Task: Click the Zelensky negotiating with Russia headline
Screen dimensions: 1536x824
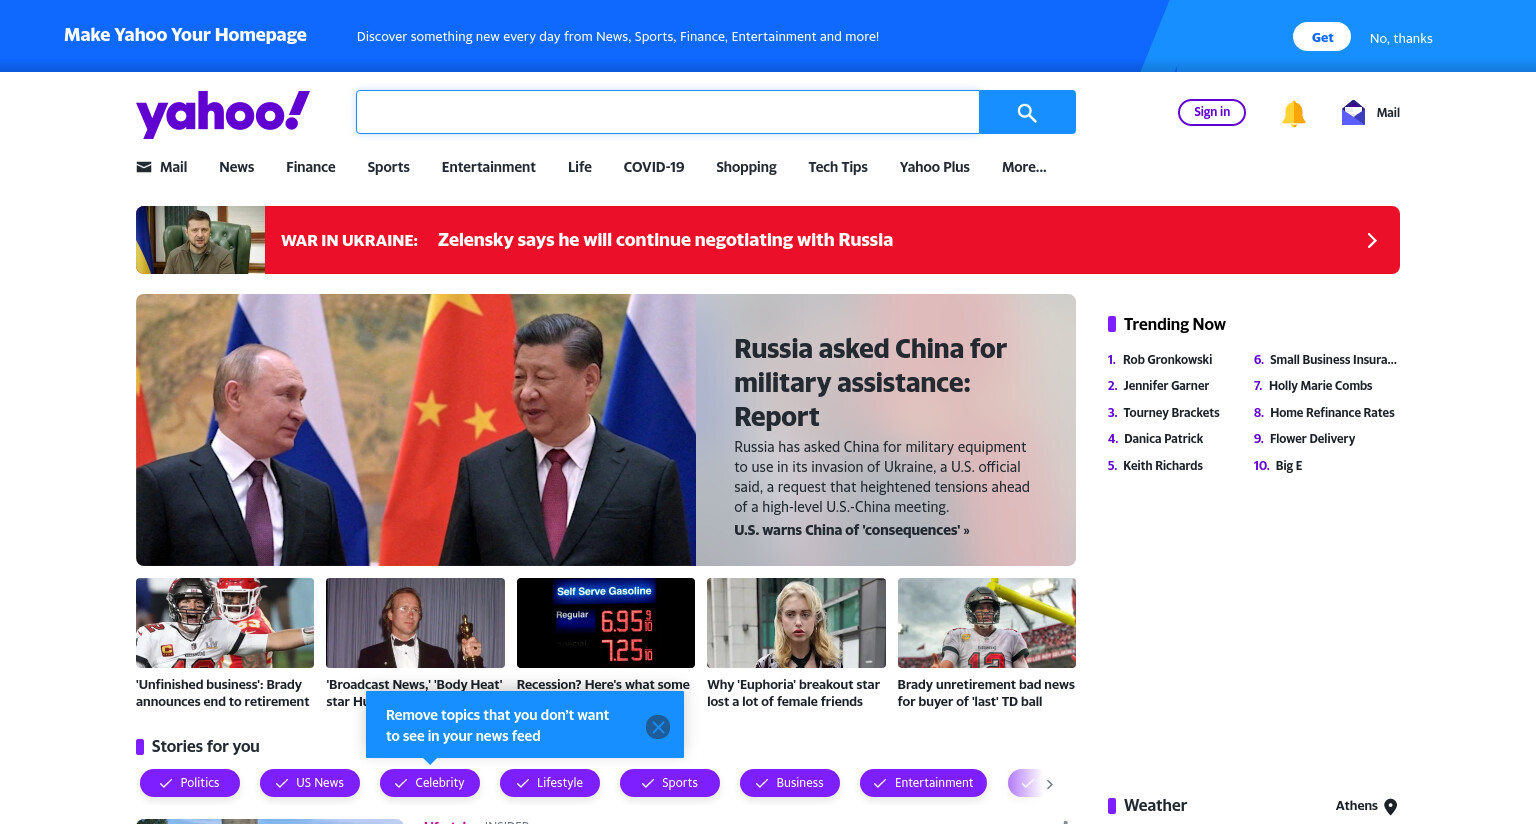Action: (x=665, y=240)
